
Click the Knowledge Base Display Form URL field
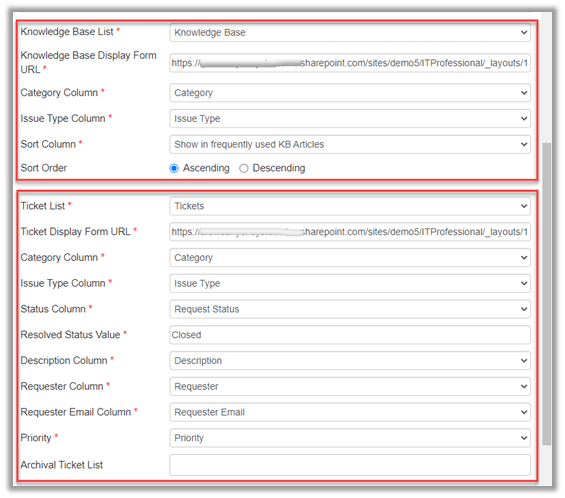tap(350, 63)
